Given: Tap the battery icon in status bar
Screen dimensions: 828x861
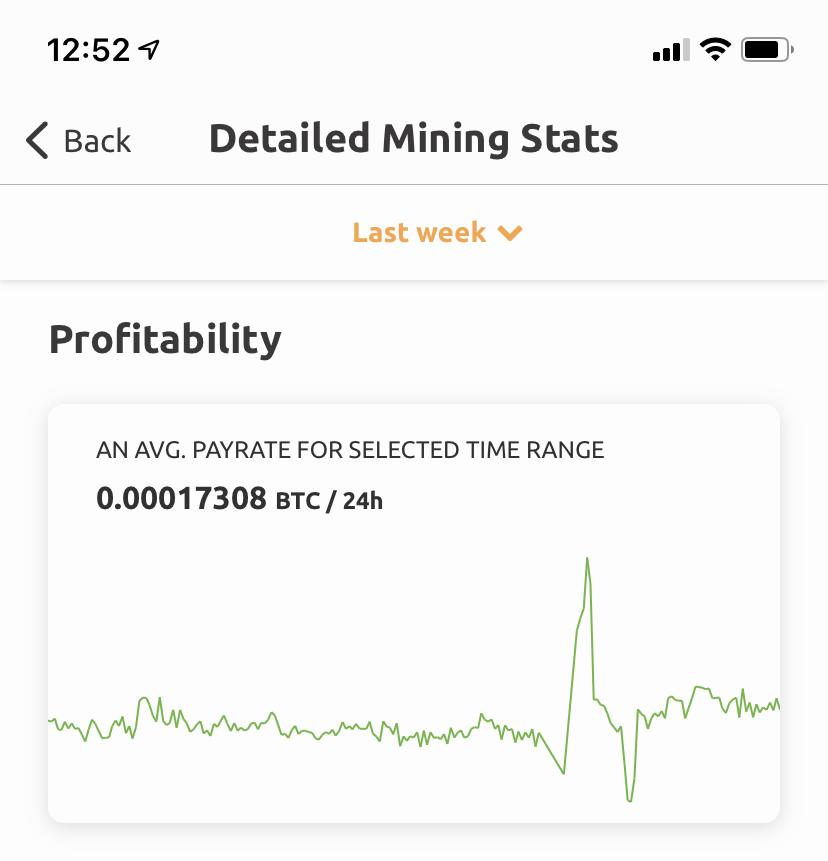Looking at the screenshot, I should pos(766,49).
